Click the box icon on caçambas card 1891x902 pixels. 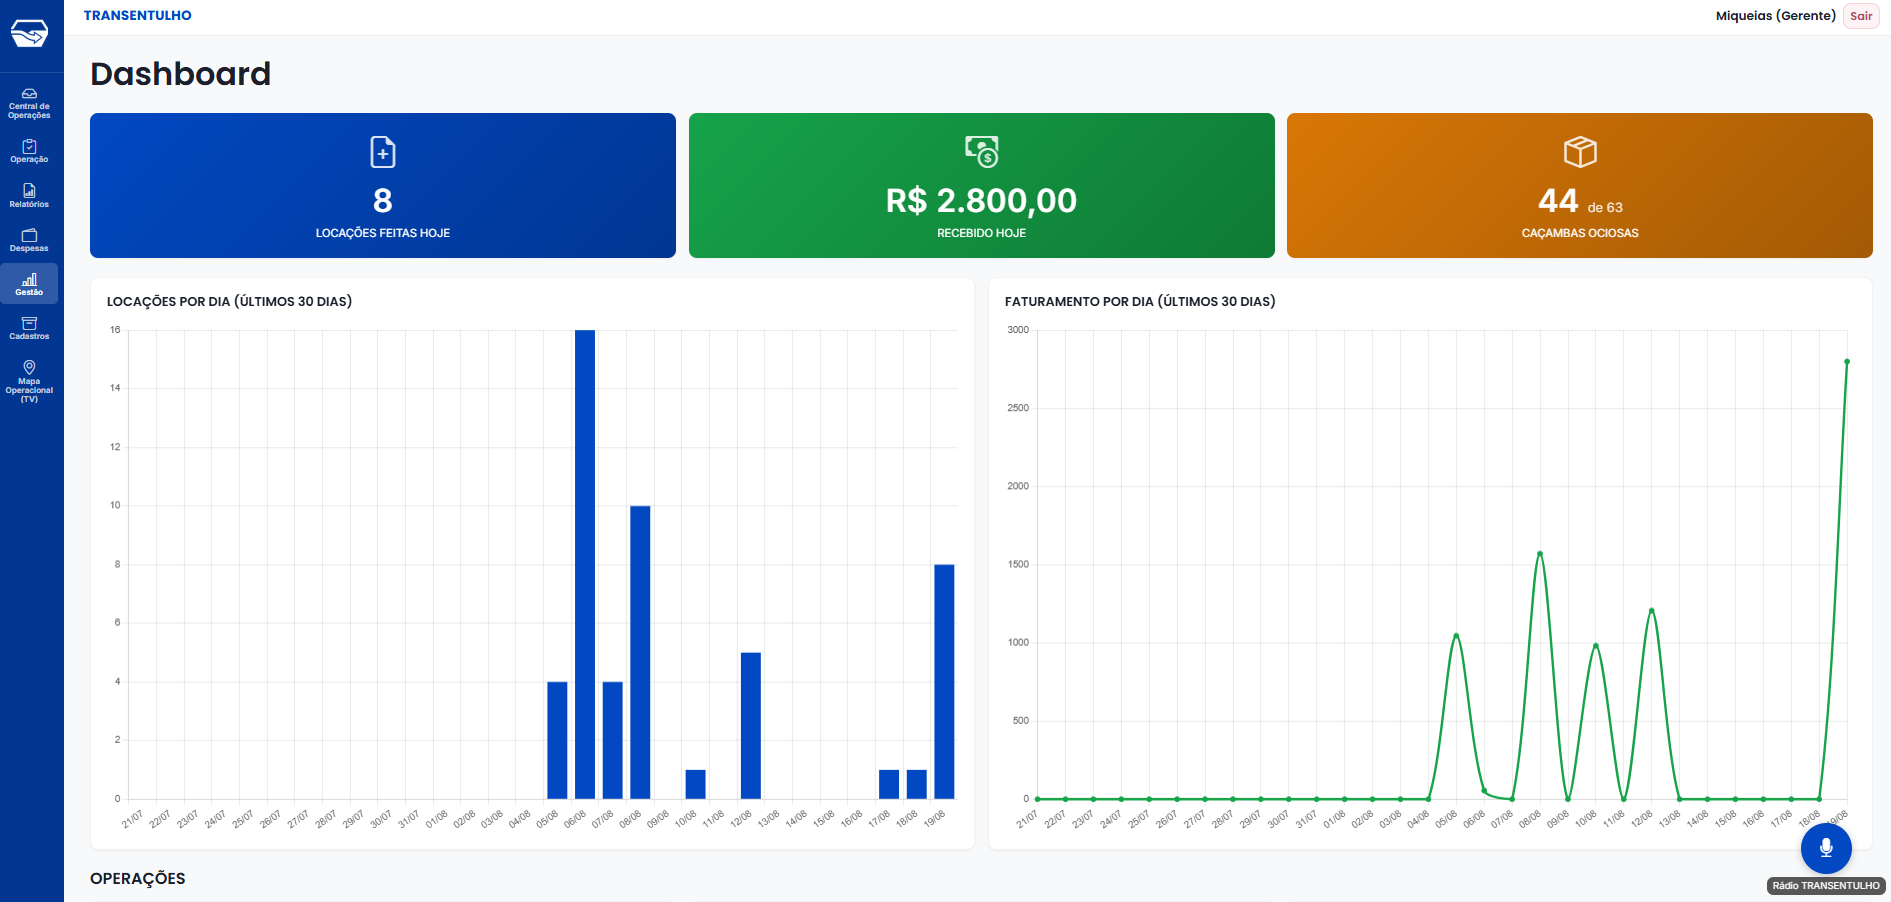coord(1580,152)
